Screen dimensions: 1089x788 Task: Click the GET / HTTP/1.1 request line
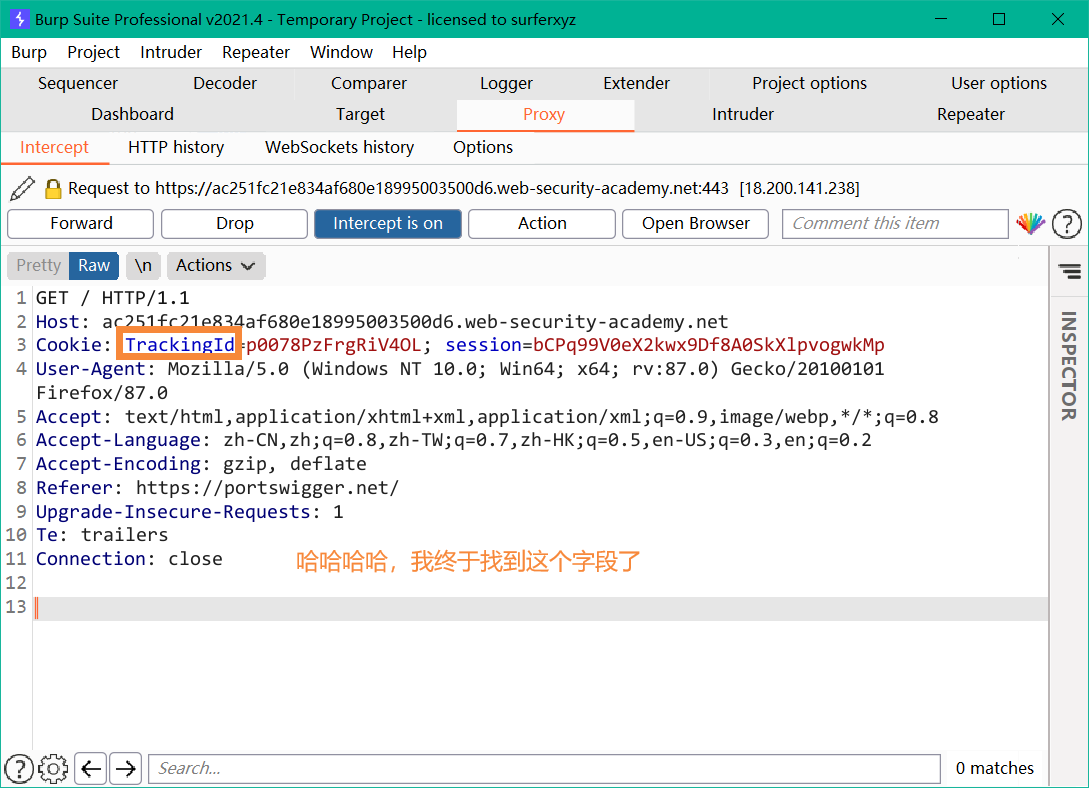click(x=113, y=298)
